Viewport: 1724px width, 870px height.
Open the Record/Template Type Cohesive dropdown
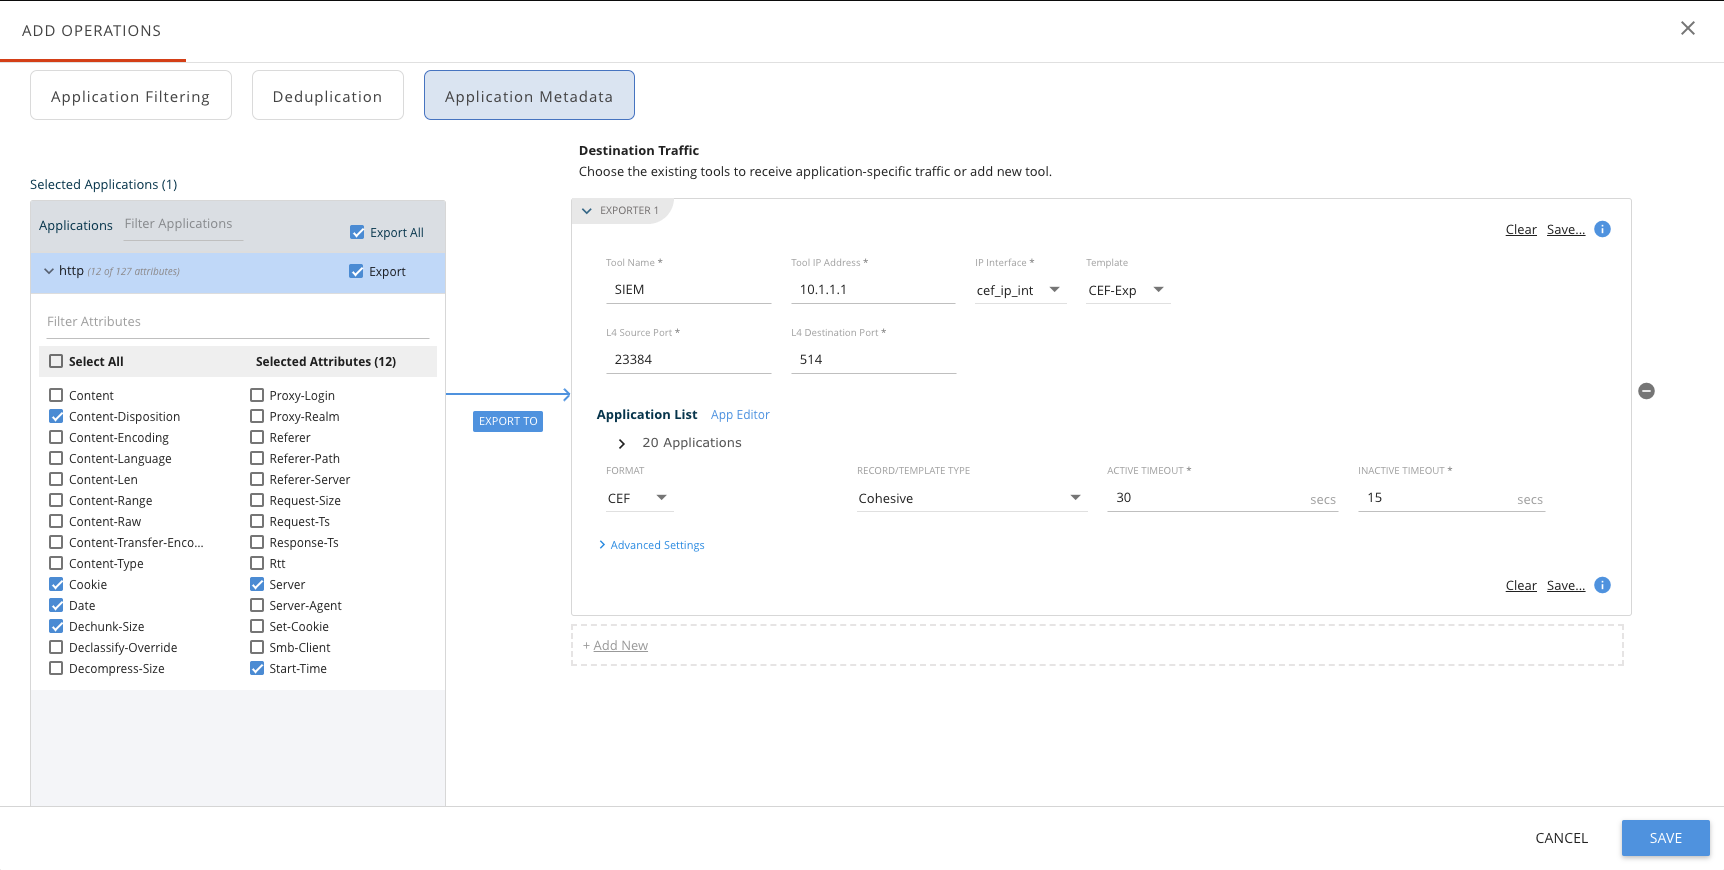pos(971,498)
